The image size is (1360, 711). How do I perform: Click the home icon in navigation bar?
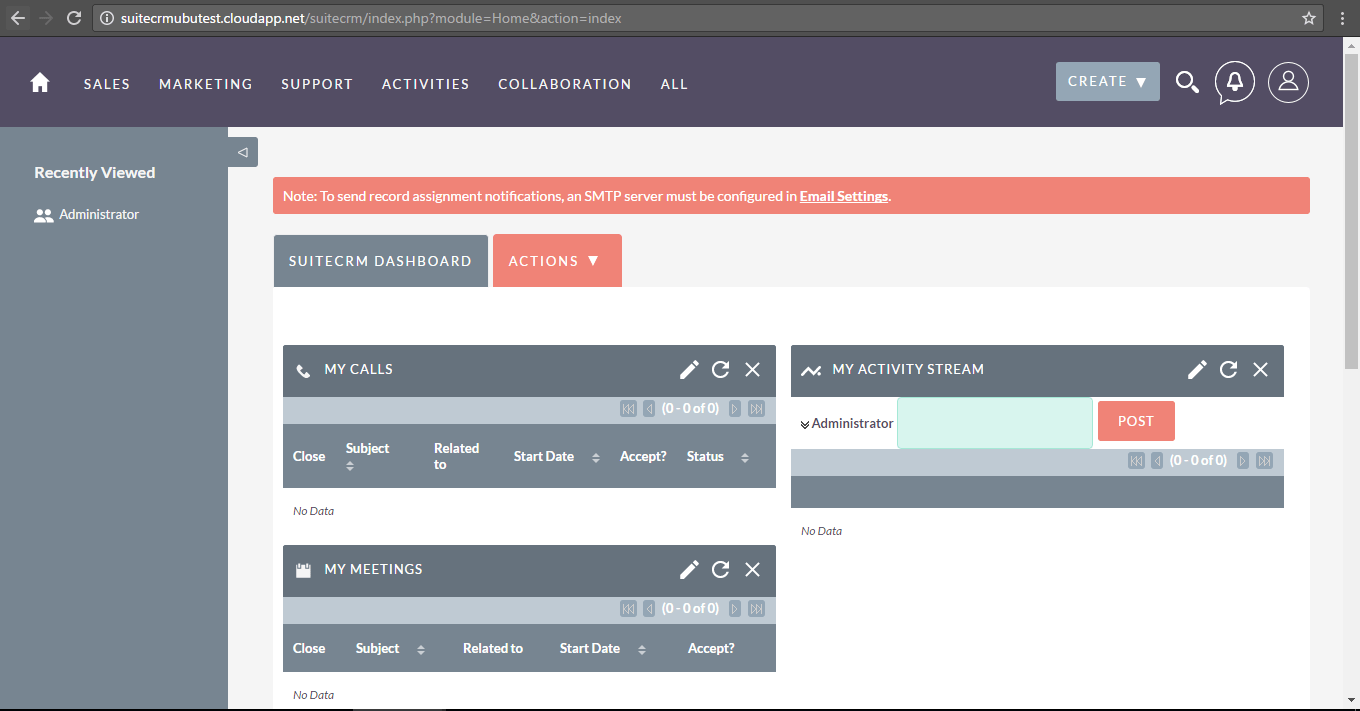(40, 83)
